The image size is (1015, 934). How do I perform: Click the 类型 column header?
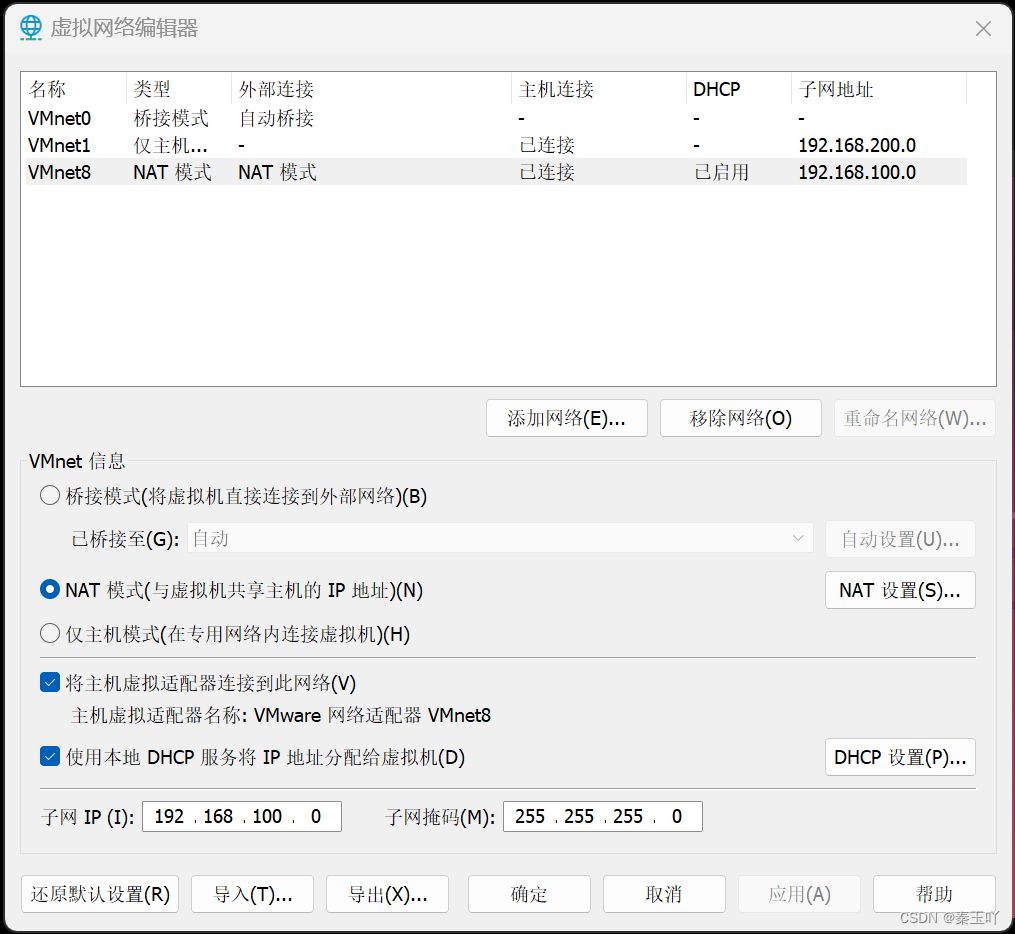[x=179, y=89]
